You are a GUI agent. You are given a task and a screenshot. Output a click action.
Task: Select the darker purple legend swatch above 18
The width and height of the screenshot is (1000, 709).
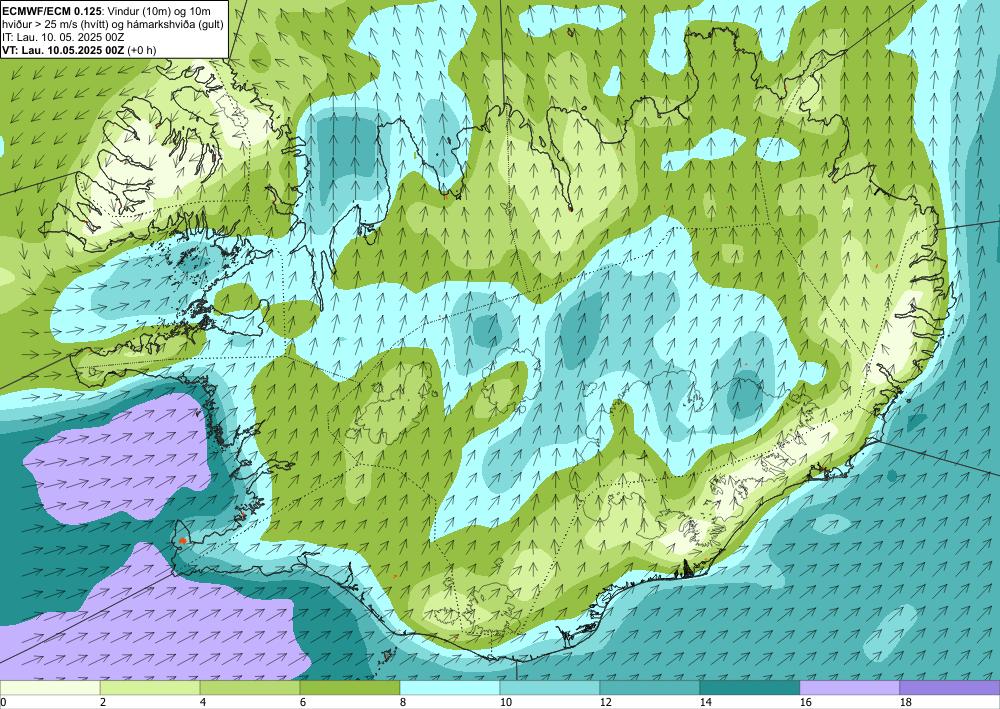coord(950,688)
